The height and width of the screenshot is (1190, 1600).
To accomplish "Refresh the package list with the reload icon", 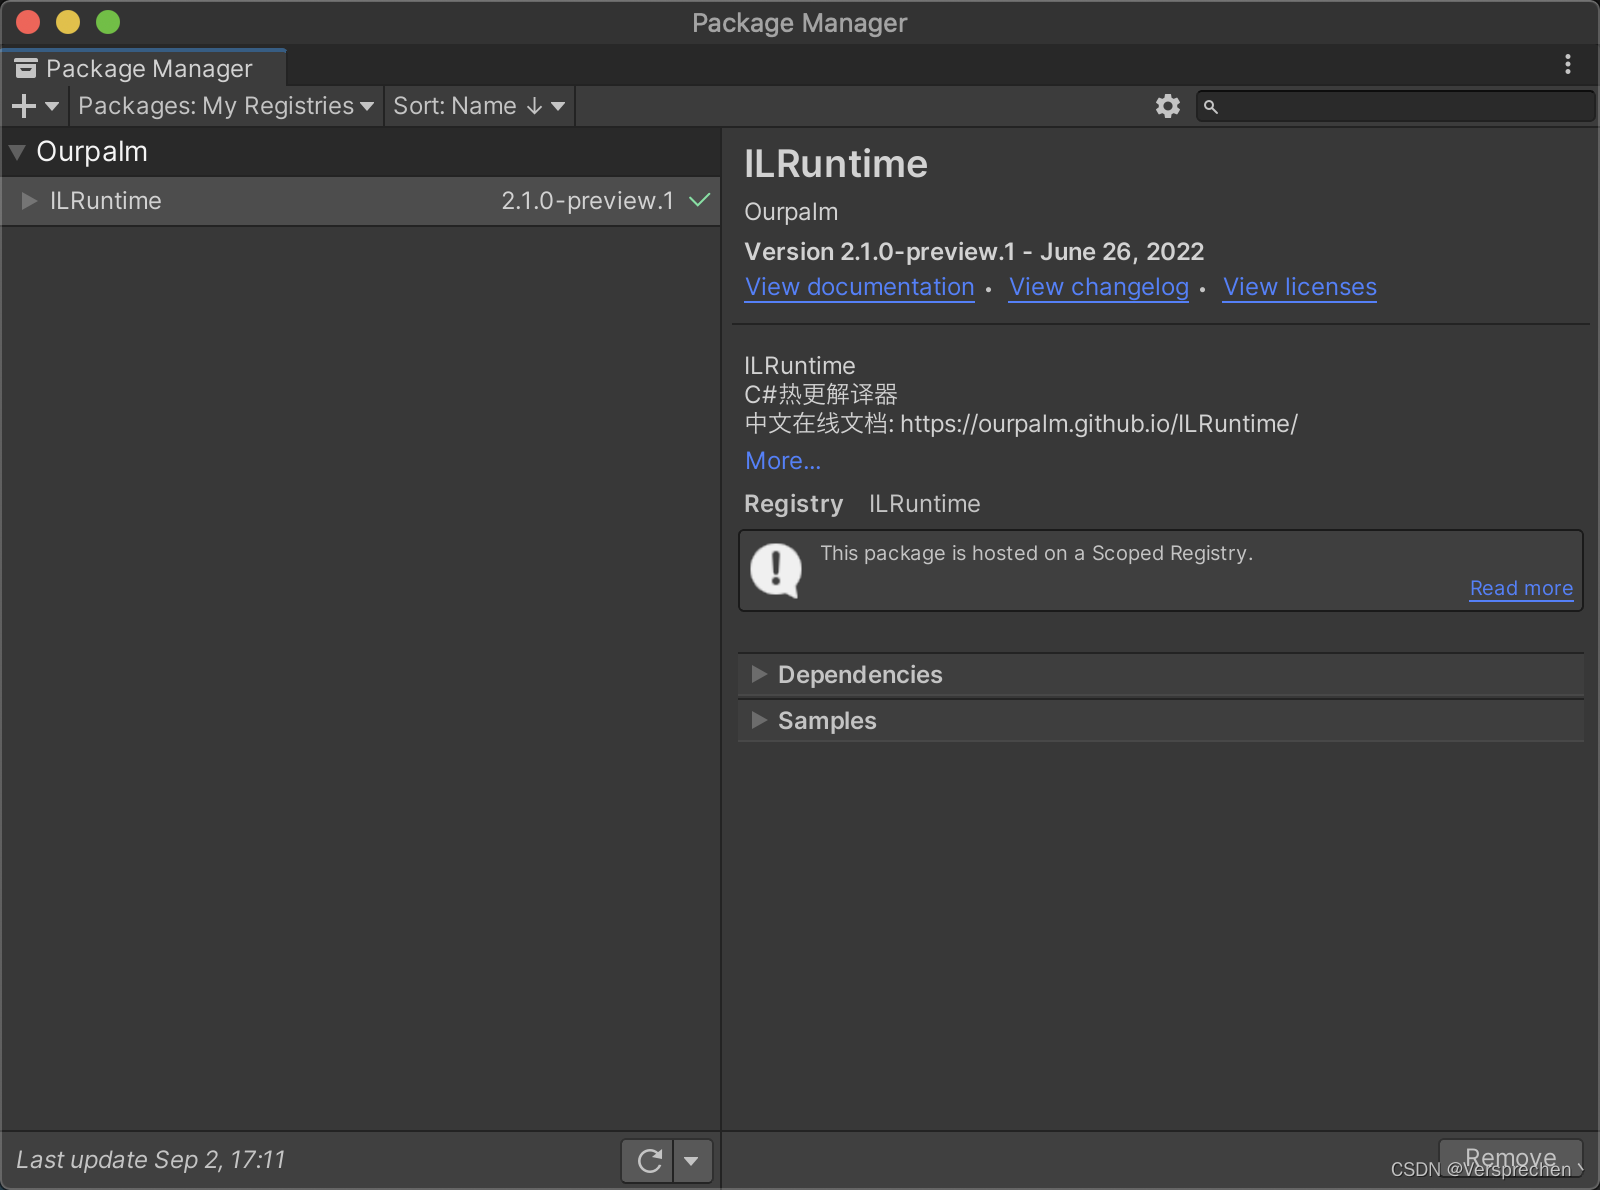I will (648, 1160).
